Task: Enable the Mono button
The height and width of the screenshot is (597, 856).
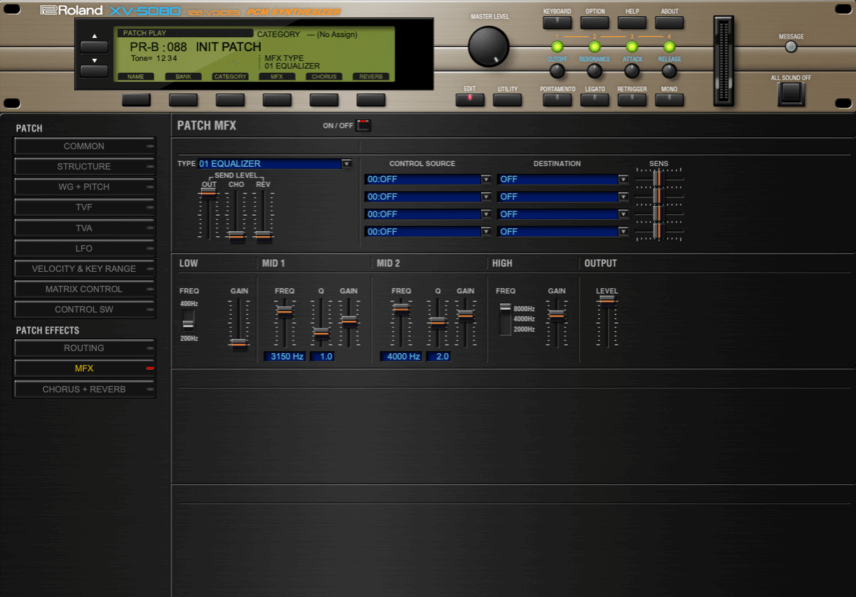Action: [669, 100]
